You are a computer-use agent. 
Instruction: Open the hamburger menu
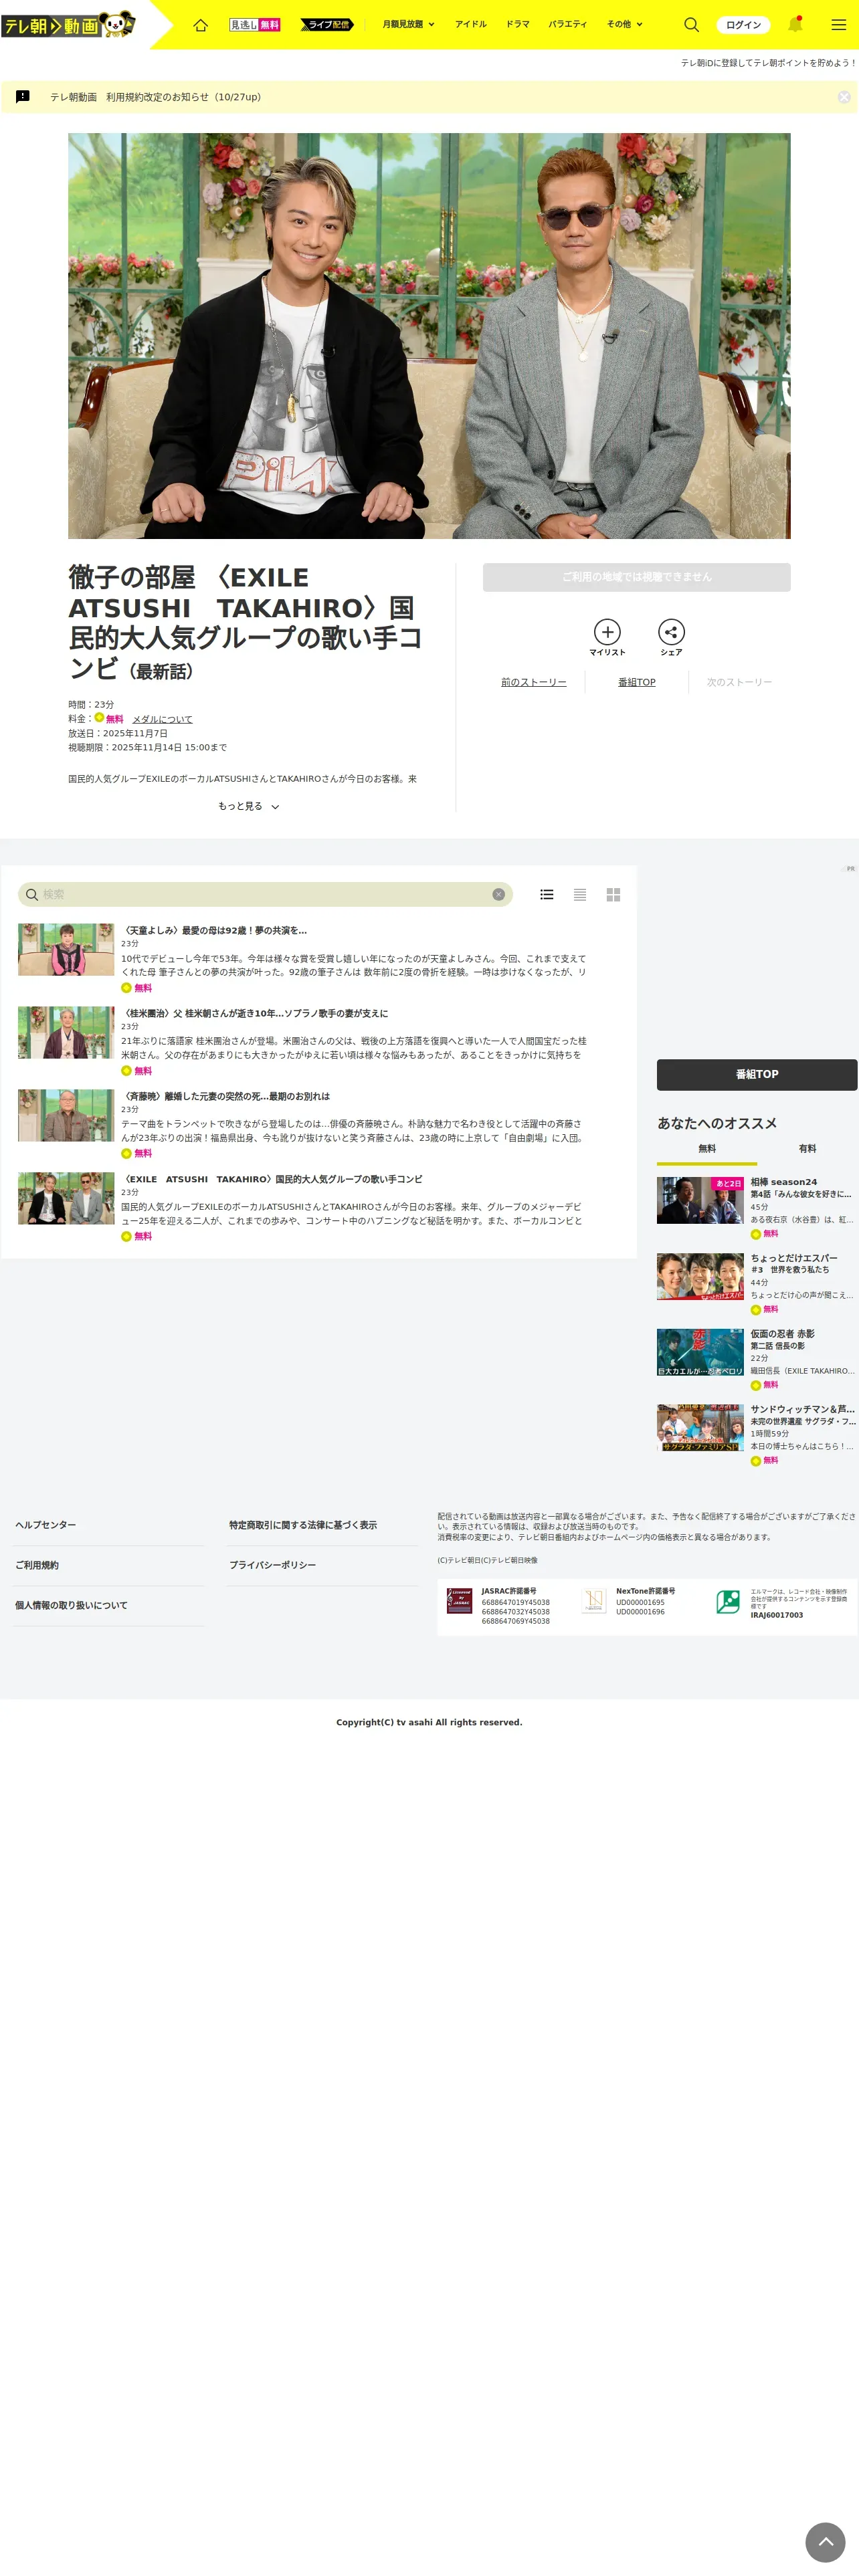coord(838,25)
